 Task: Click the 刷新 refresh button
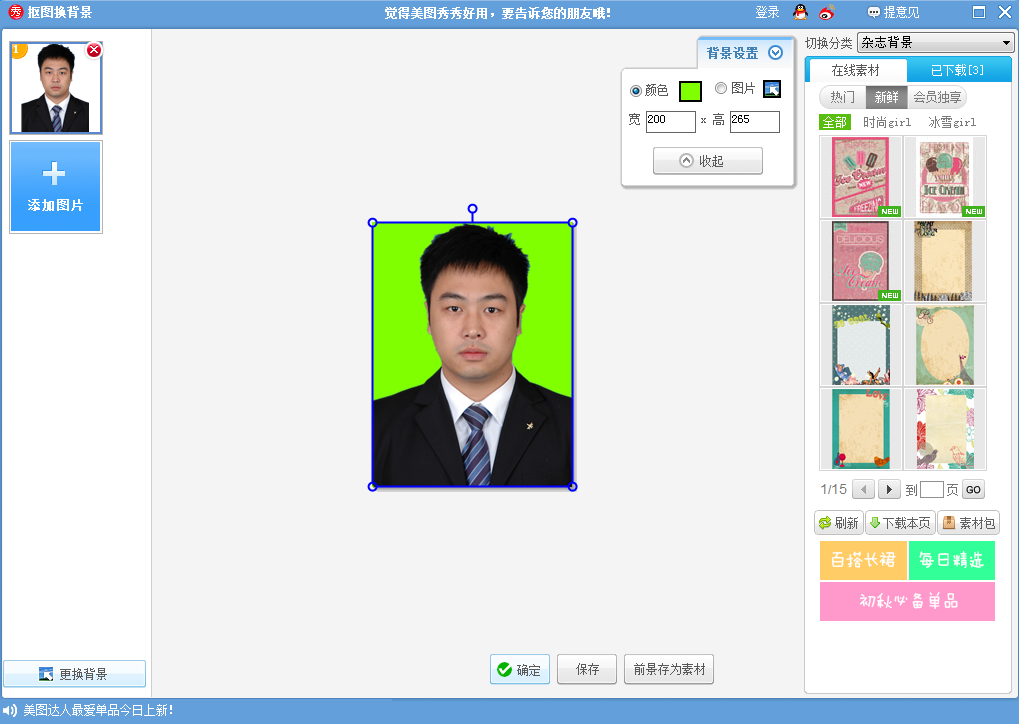[839, 523]
